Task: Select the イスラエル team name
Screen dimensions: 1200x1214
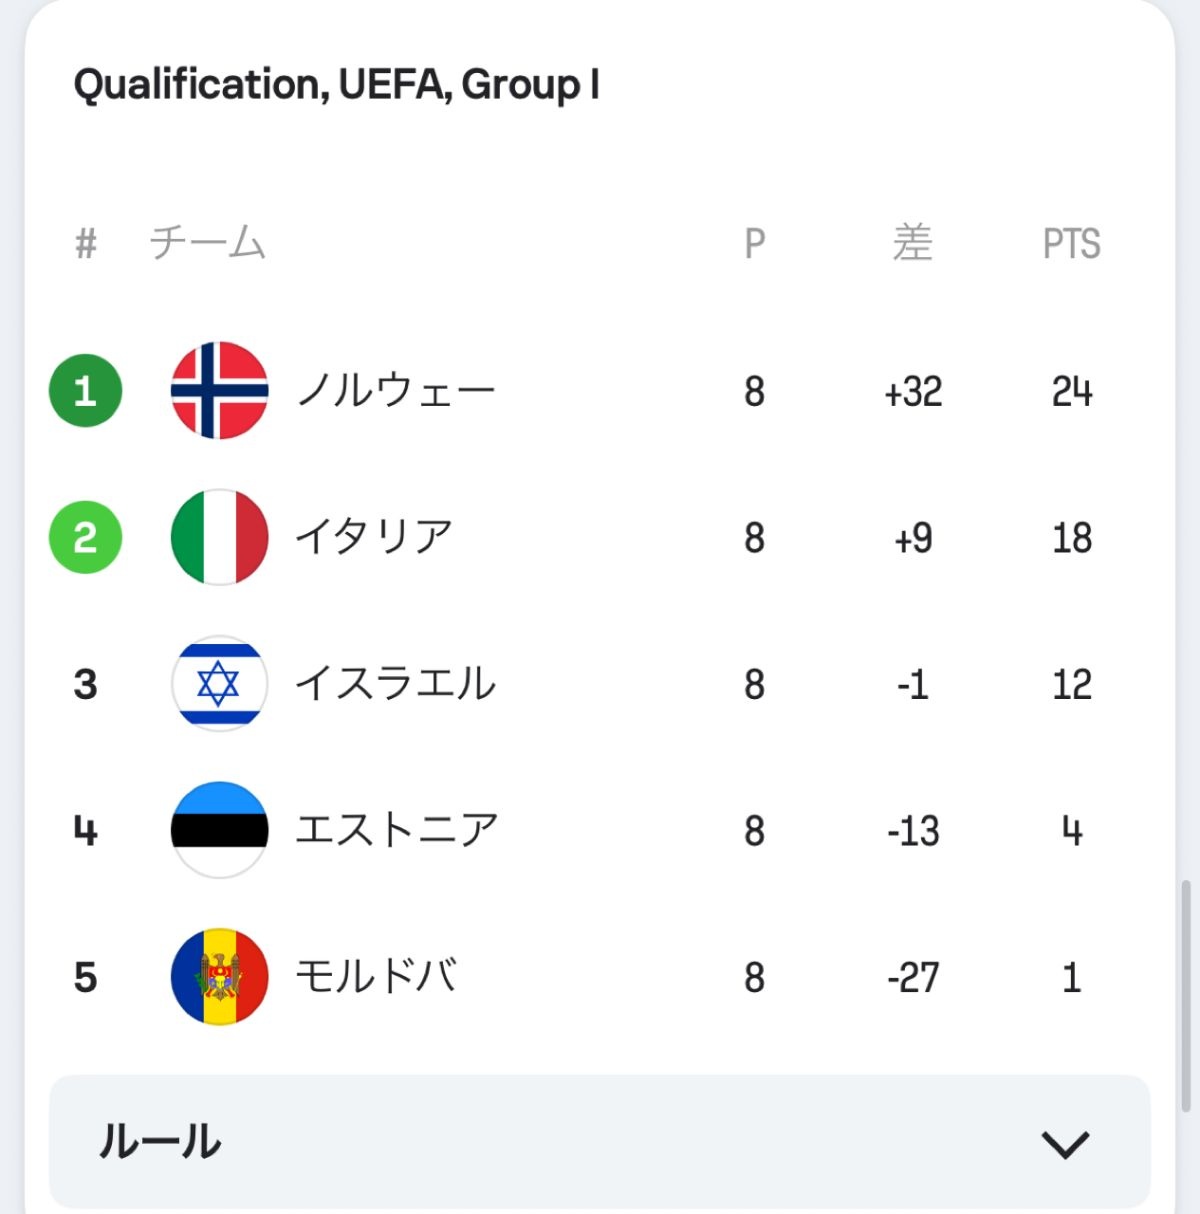Action: [395, 684]
